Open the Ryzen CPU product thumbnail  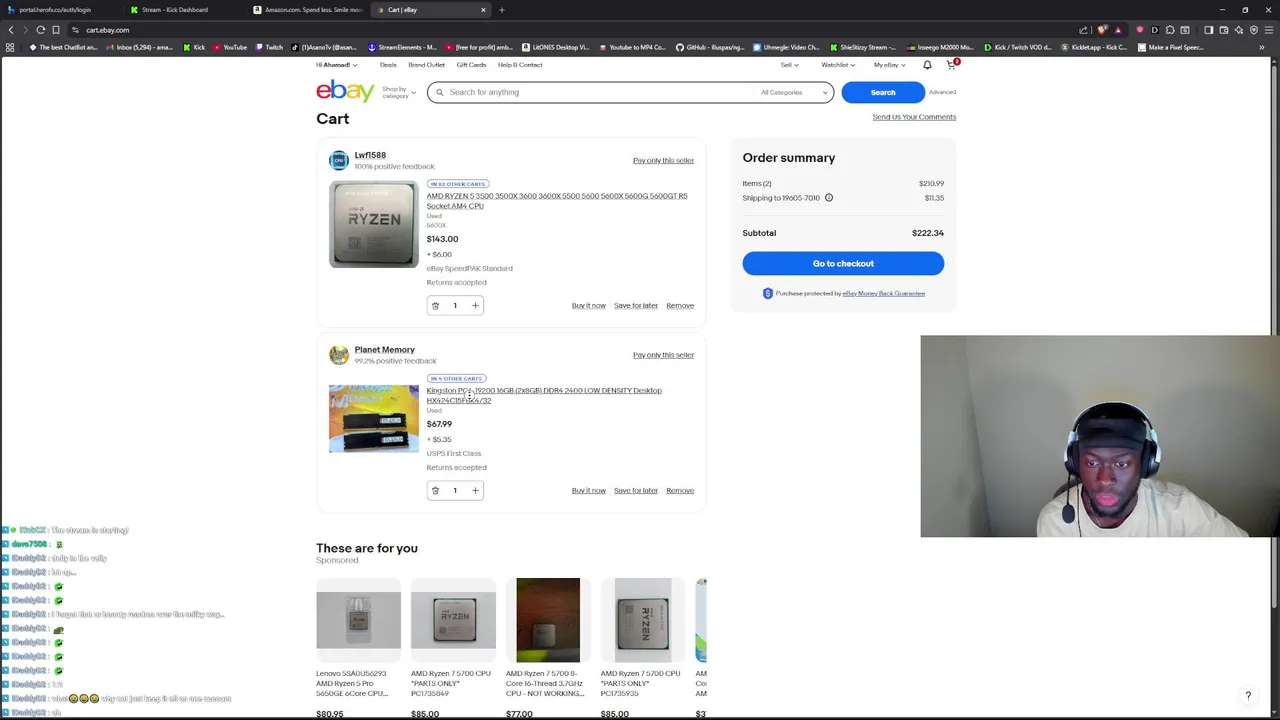click(x=374, y=224)
